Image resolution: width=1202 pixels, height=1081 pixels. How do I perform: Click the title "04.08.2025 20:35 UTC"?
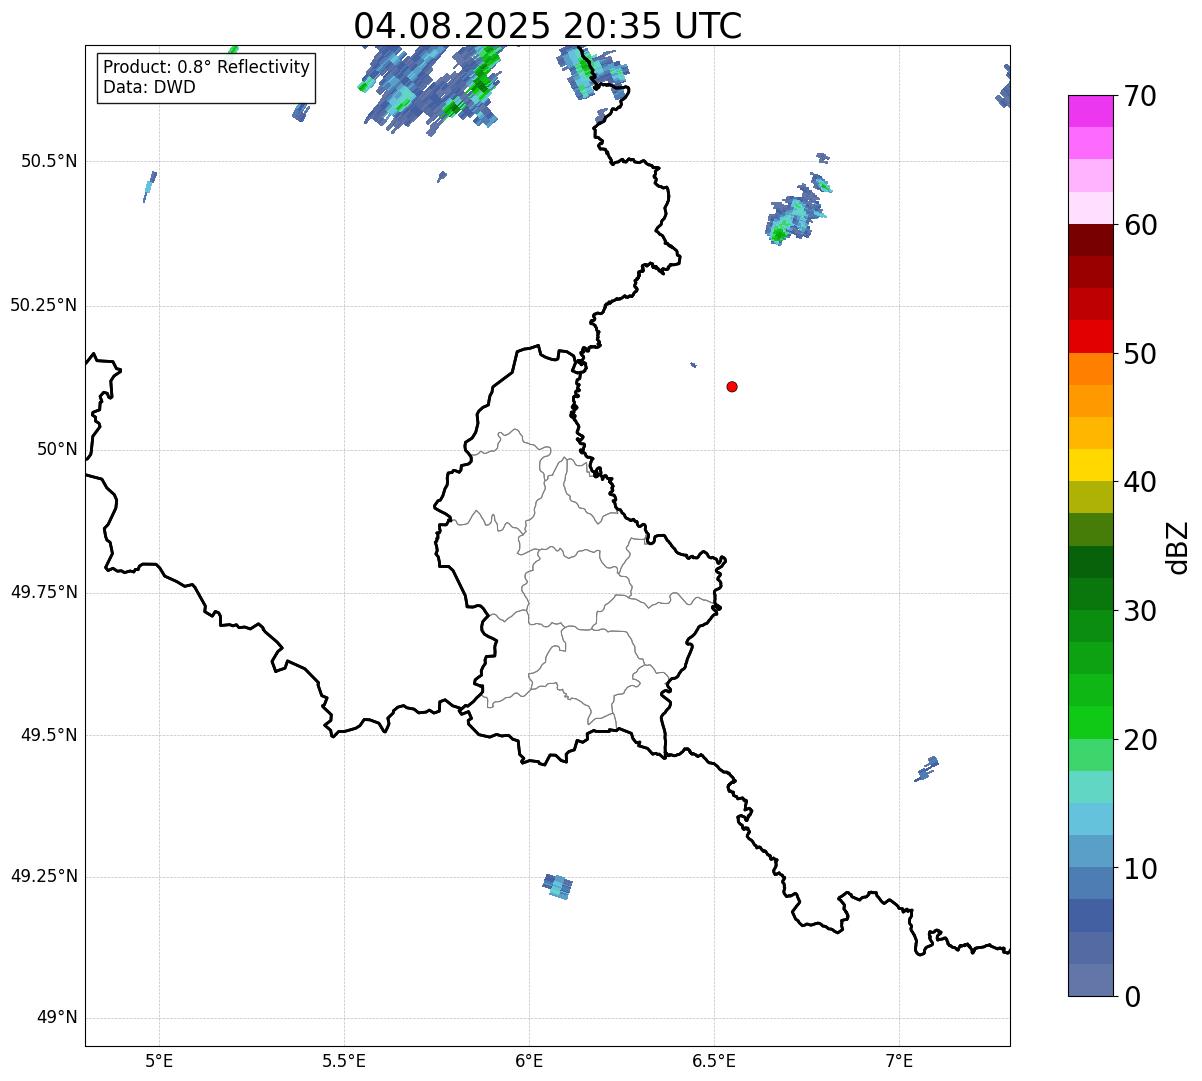(x=547, y=26)
